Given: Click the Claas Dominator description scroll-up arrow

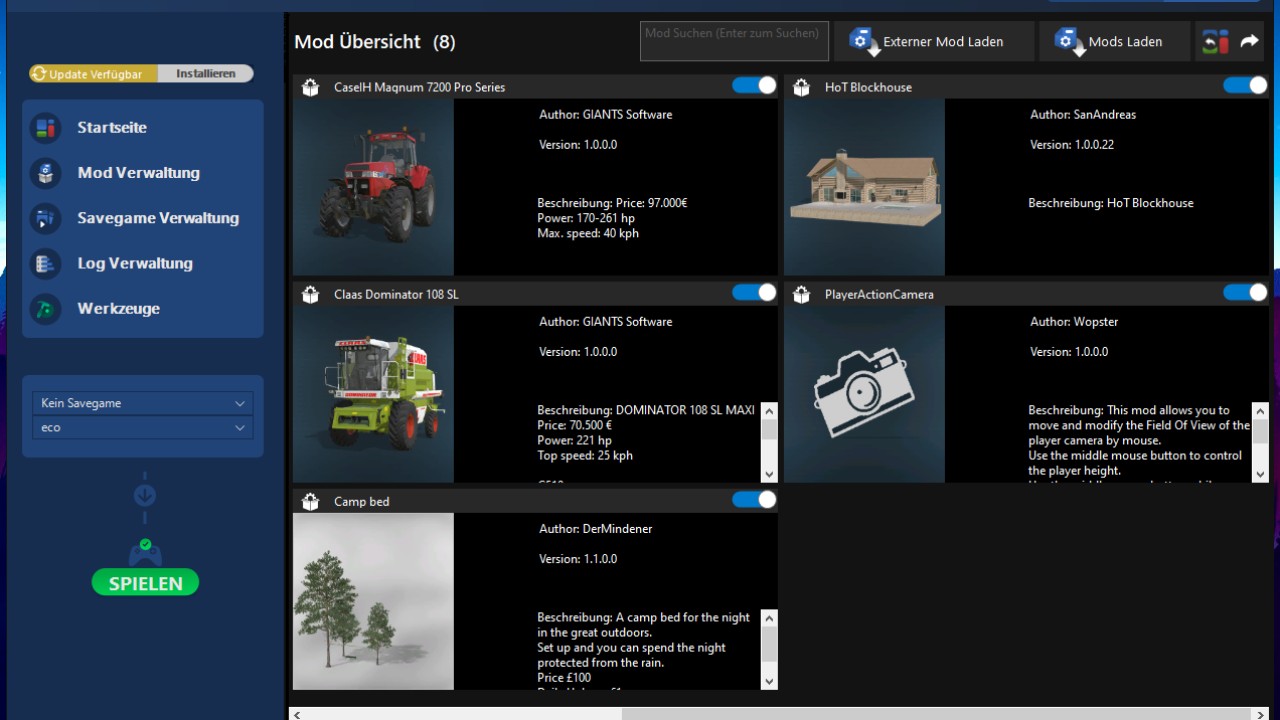Looking at the screenshot, I should (769, 410).
